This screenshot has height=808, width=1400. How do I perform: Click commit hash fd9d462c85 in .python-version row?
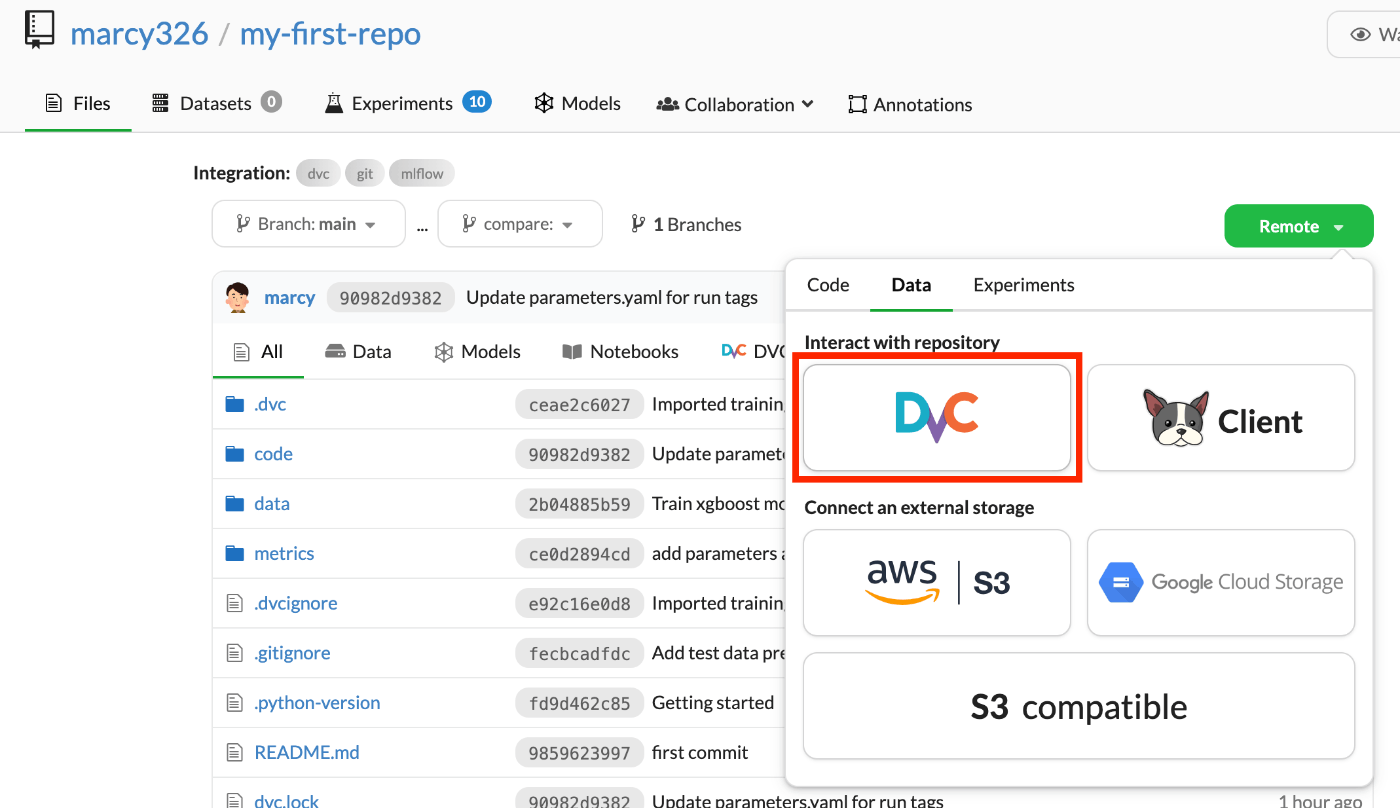[x=579, y=703]
